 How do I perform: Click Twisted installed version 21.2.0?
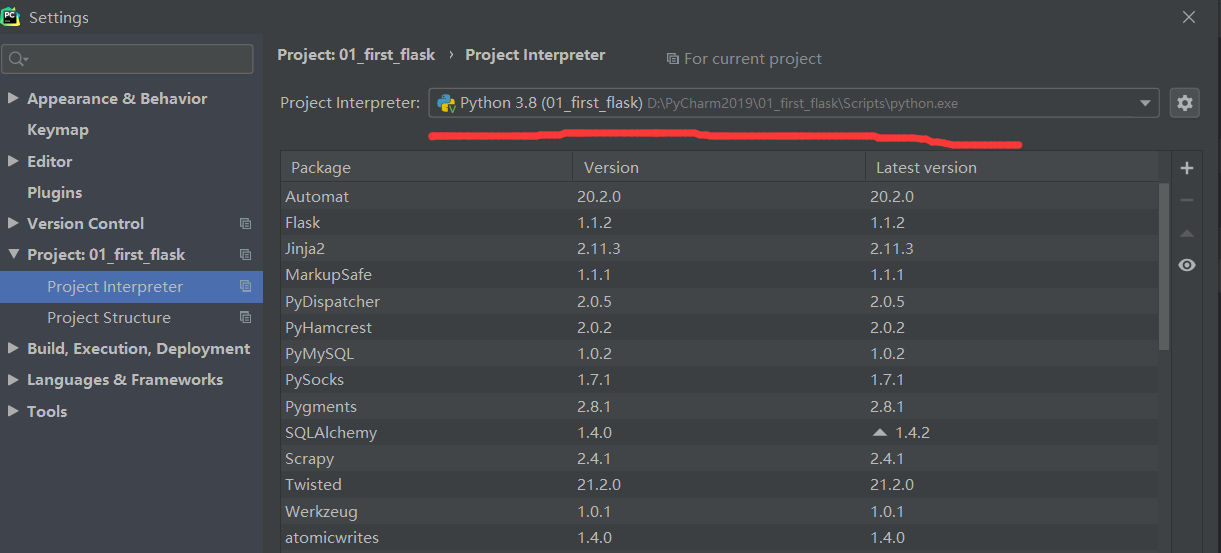coord(599,485)
